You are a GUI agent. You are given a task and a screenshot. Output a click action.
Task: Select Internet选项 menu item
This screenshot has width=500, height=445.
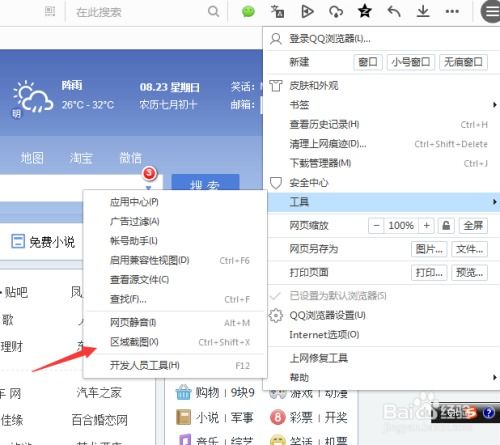coord(383,335)
